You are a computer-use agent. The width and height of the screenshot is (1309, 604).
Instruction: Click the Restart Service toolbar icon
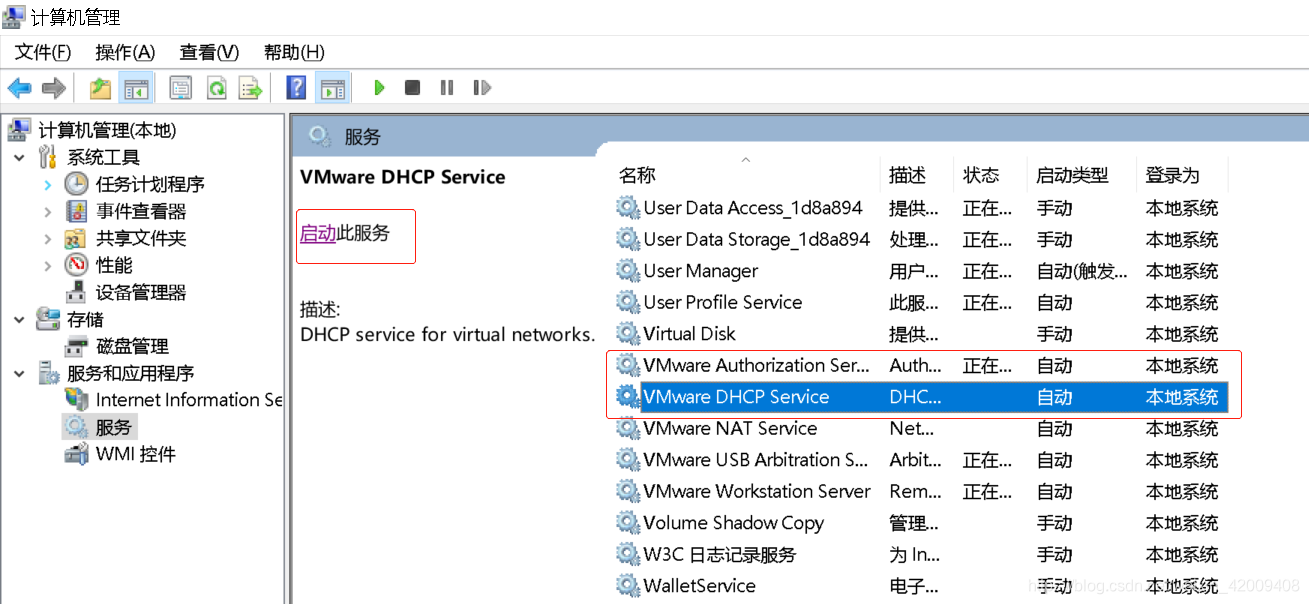(482, 88)
